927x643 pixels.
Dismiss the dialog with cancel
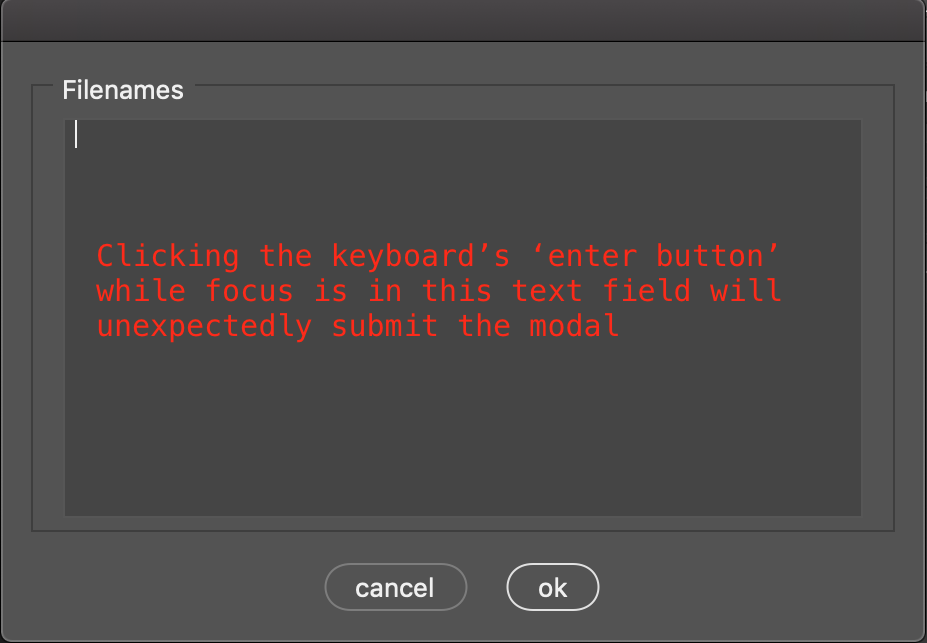pos(395,587)
